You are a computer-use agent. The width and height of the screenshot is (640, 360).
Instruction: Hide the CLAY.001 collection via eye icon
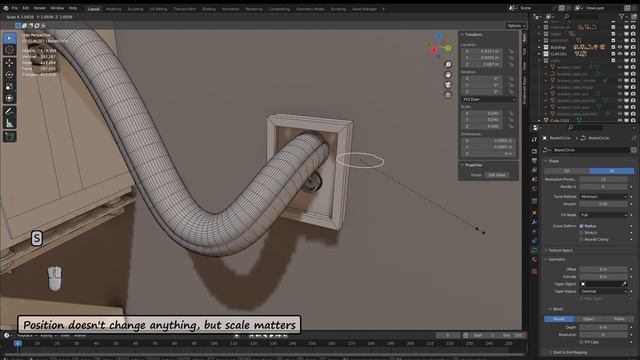(x=620, y=54)
